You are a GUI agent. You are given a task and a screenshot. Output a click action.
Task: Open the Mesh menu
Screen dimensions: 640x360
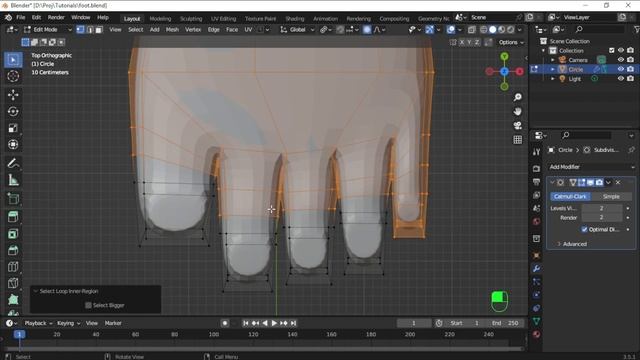(172, 29)
